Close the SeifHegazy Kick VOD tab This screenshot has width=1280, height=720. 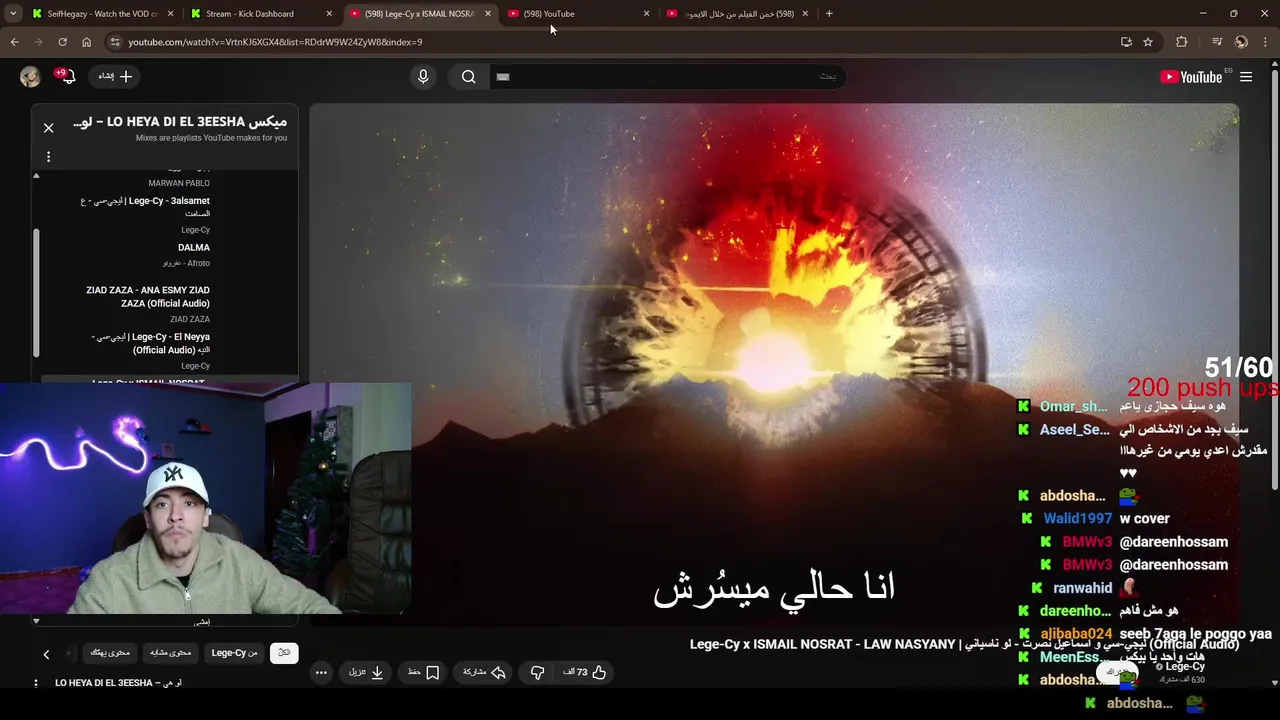point(171,14)
